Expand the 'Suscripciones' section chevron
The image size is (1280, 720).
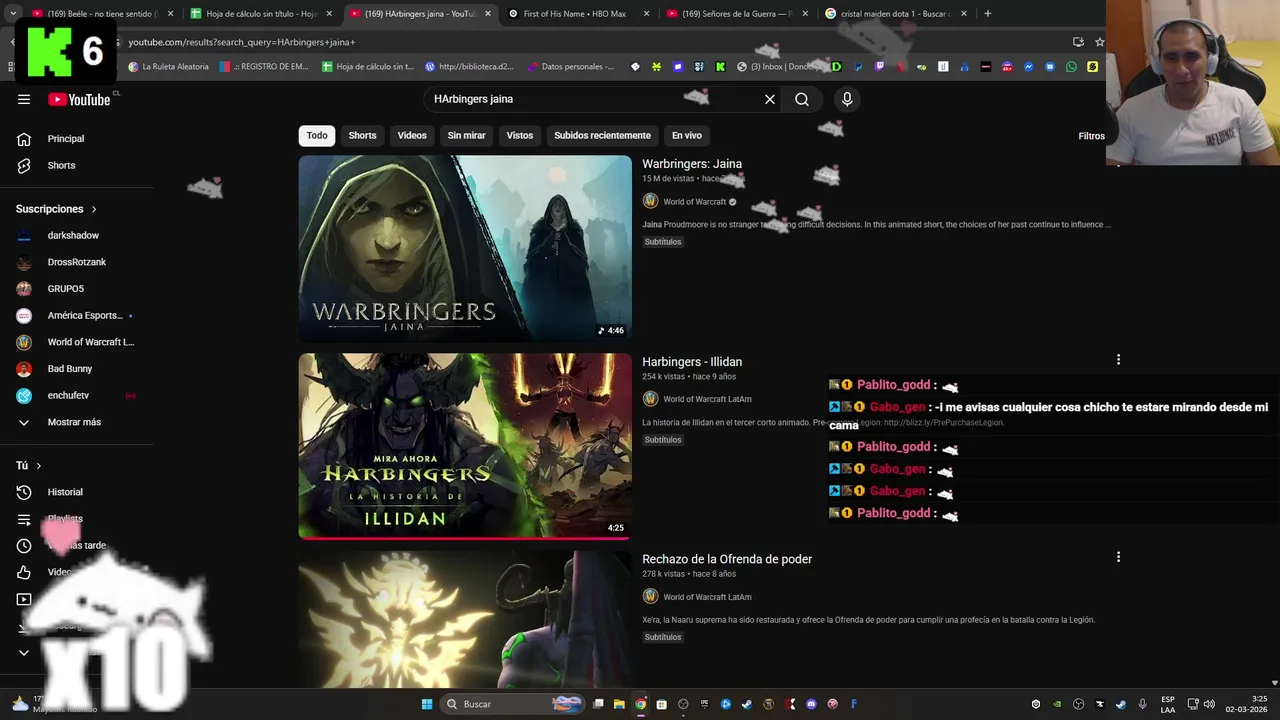point(94,209)
